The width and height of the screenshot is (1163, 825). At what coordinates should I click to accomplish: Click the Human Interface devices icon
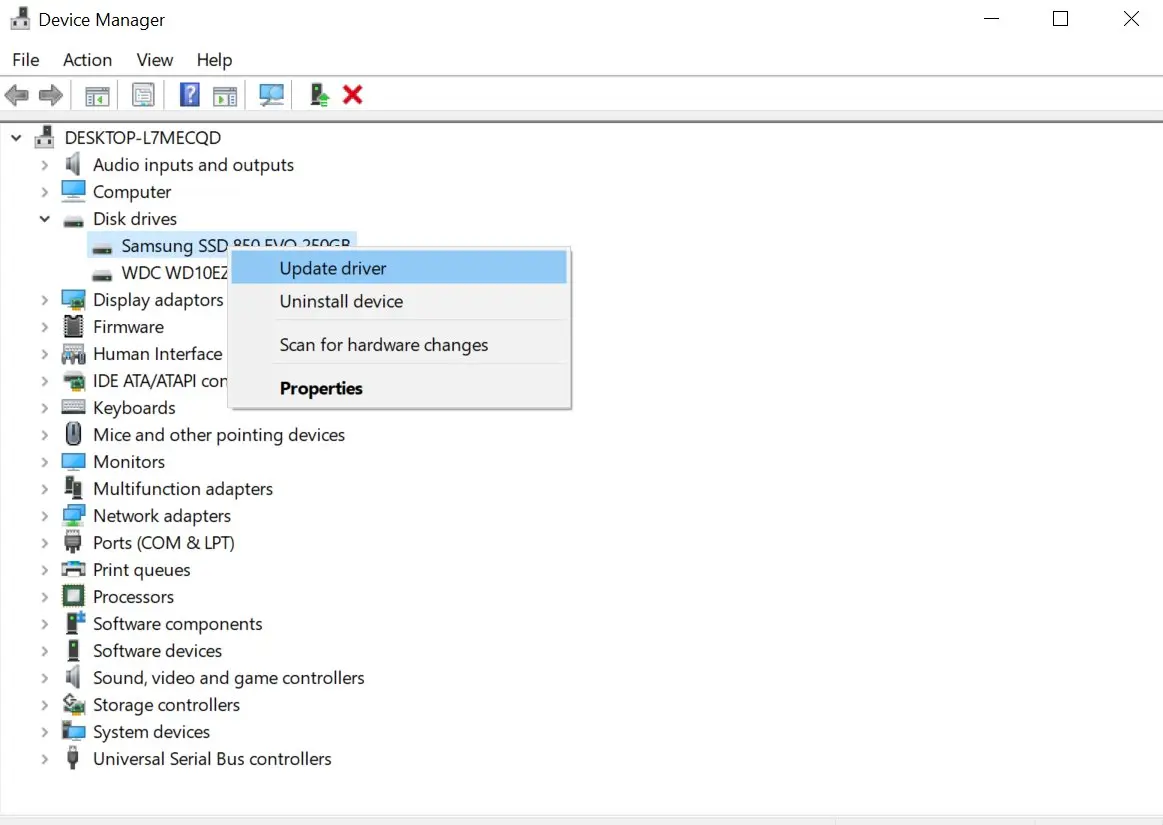tap(73, 354)
